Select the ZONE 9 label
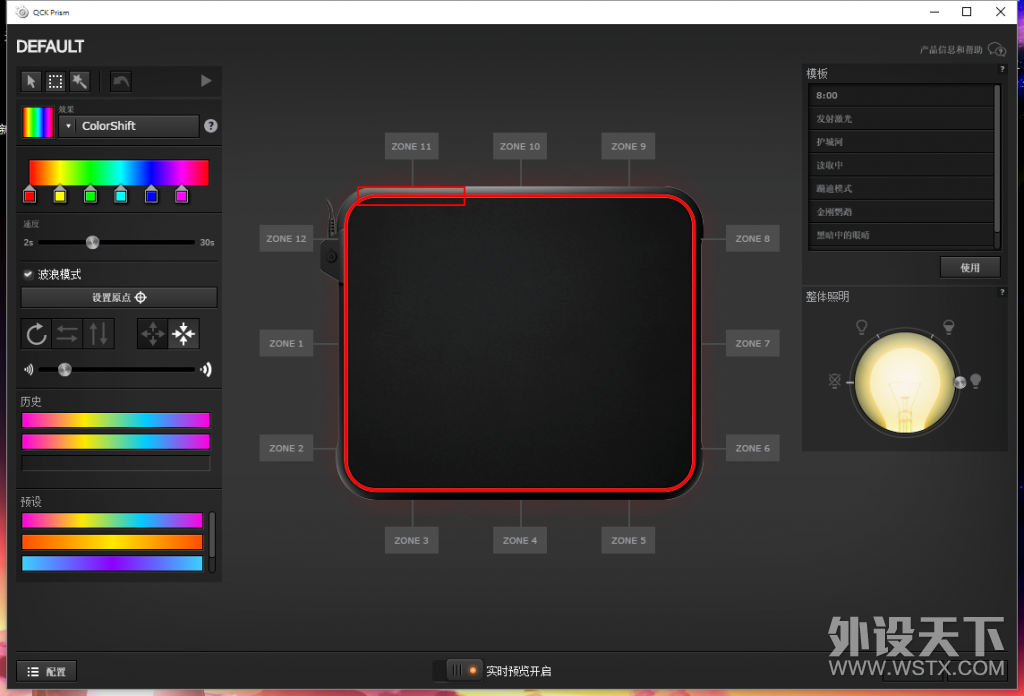Viewport: 1024px width, 696px height. (x=627, y=146)
